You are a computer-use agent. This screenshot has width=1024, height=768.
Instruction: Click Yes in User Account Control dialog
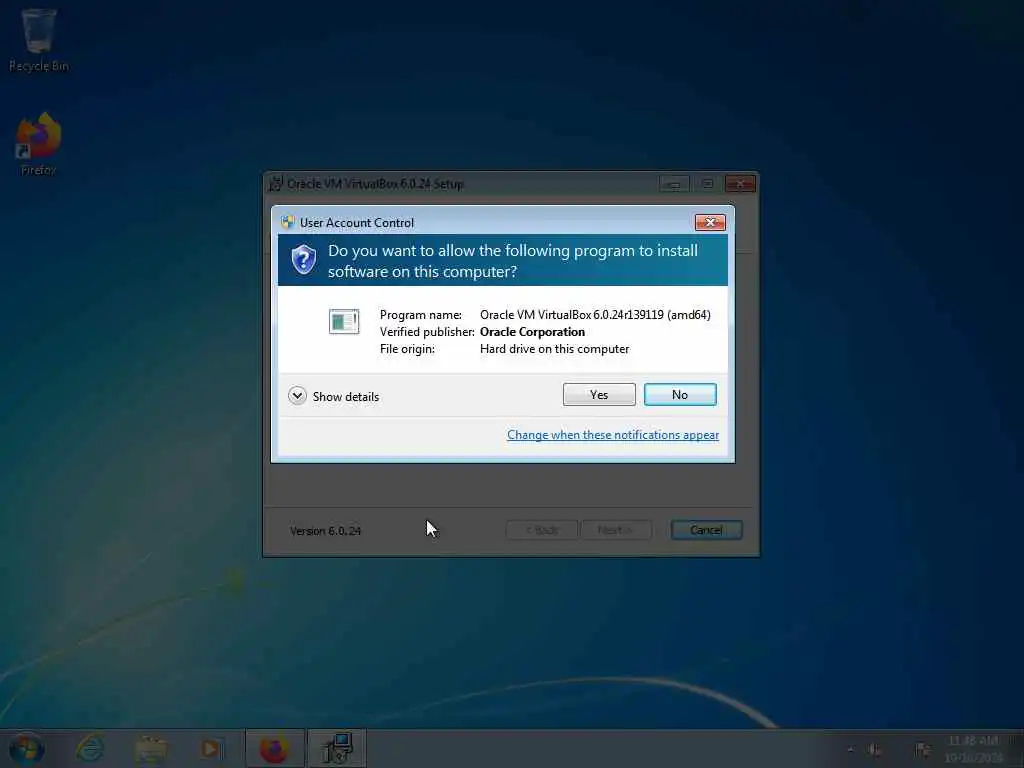tap(599, 394)
